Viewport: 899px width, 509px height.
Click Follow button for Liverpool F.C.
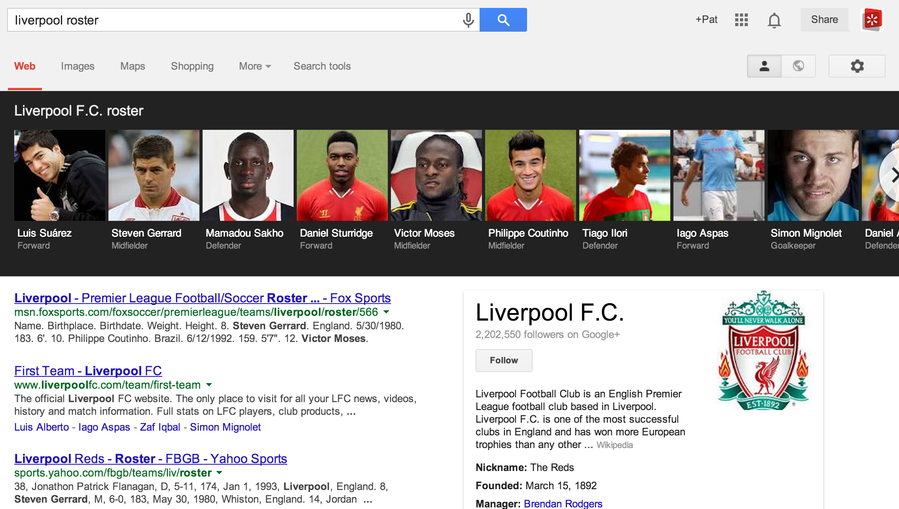504,360
